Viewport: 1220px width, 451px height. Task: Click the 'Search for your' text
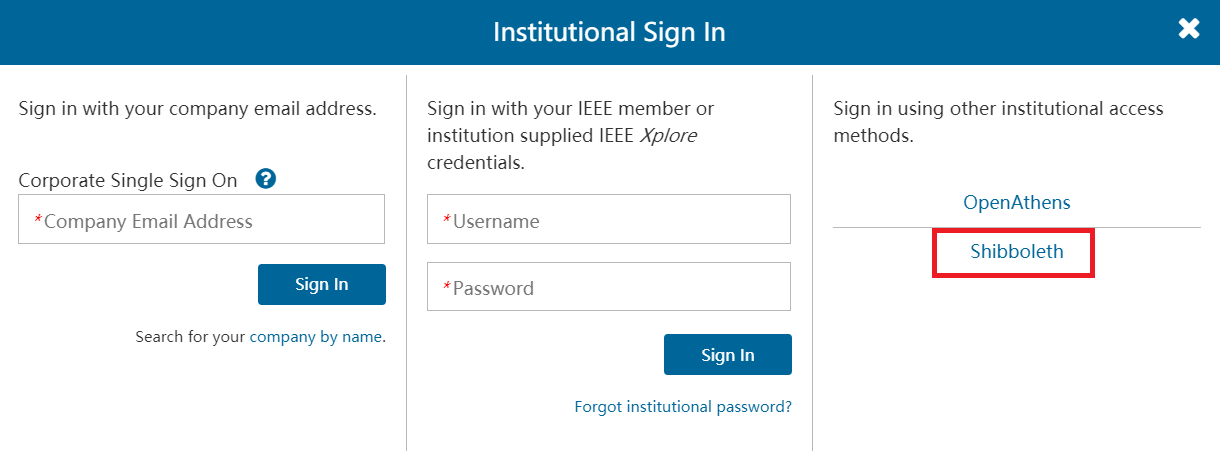[x=190, y=337]
